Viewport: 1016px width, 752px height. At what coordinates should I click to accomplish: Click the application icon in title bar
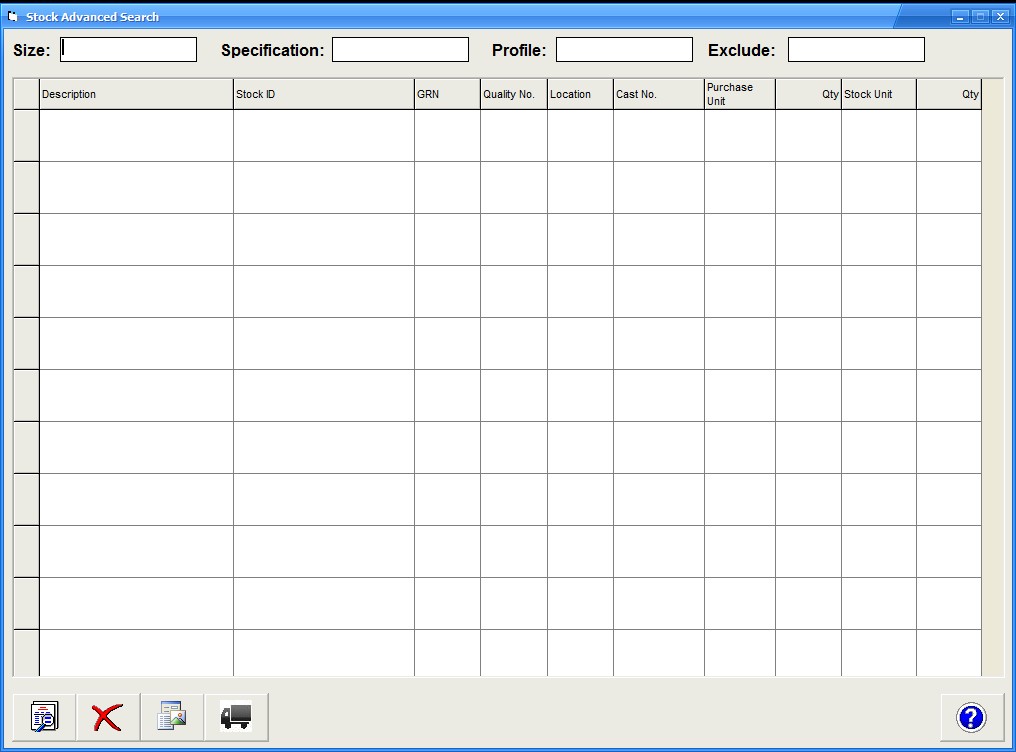tap(13, 17)
